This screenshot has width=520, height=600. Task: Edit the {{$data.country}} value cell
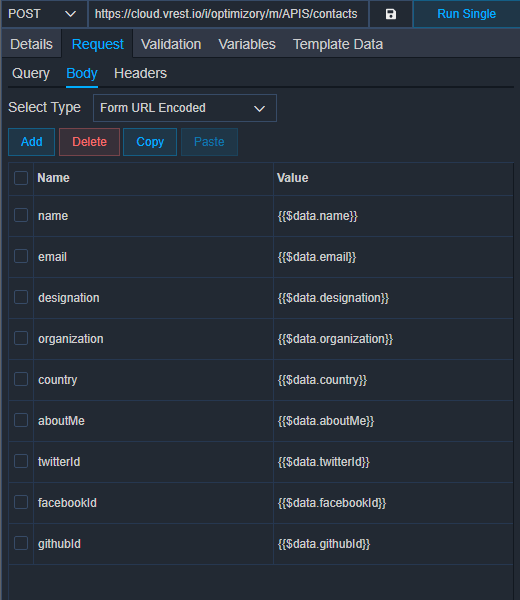point(393,380)
